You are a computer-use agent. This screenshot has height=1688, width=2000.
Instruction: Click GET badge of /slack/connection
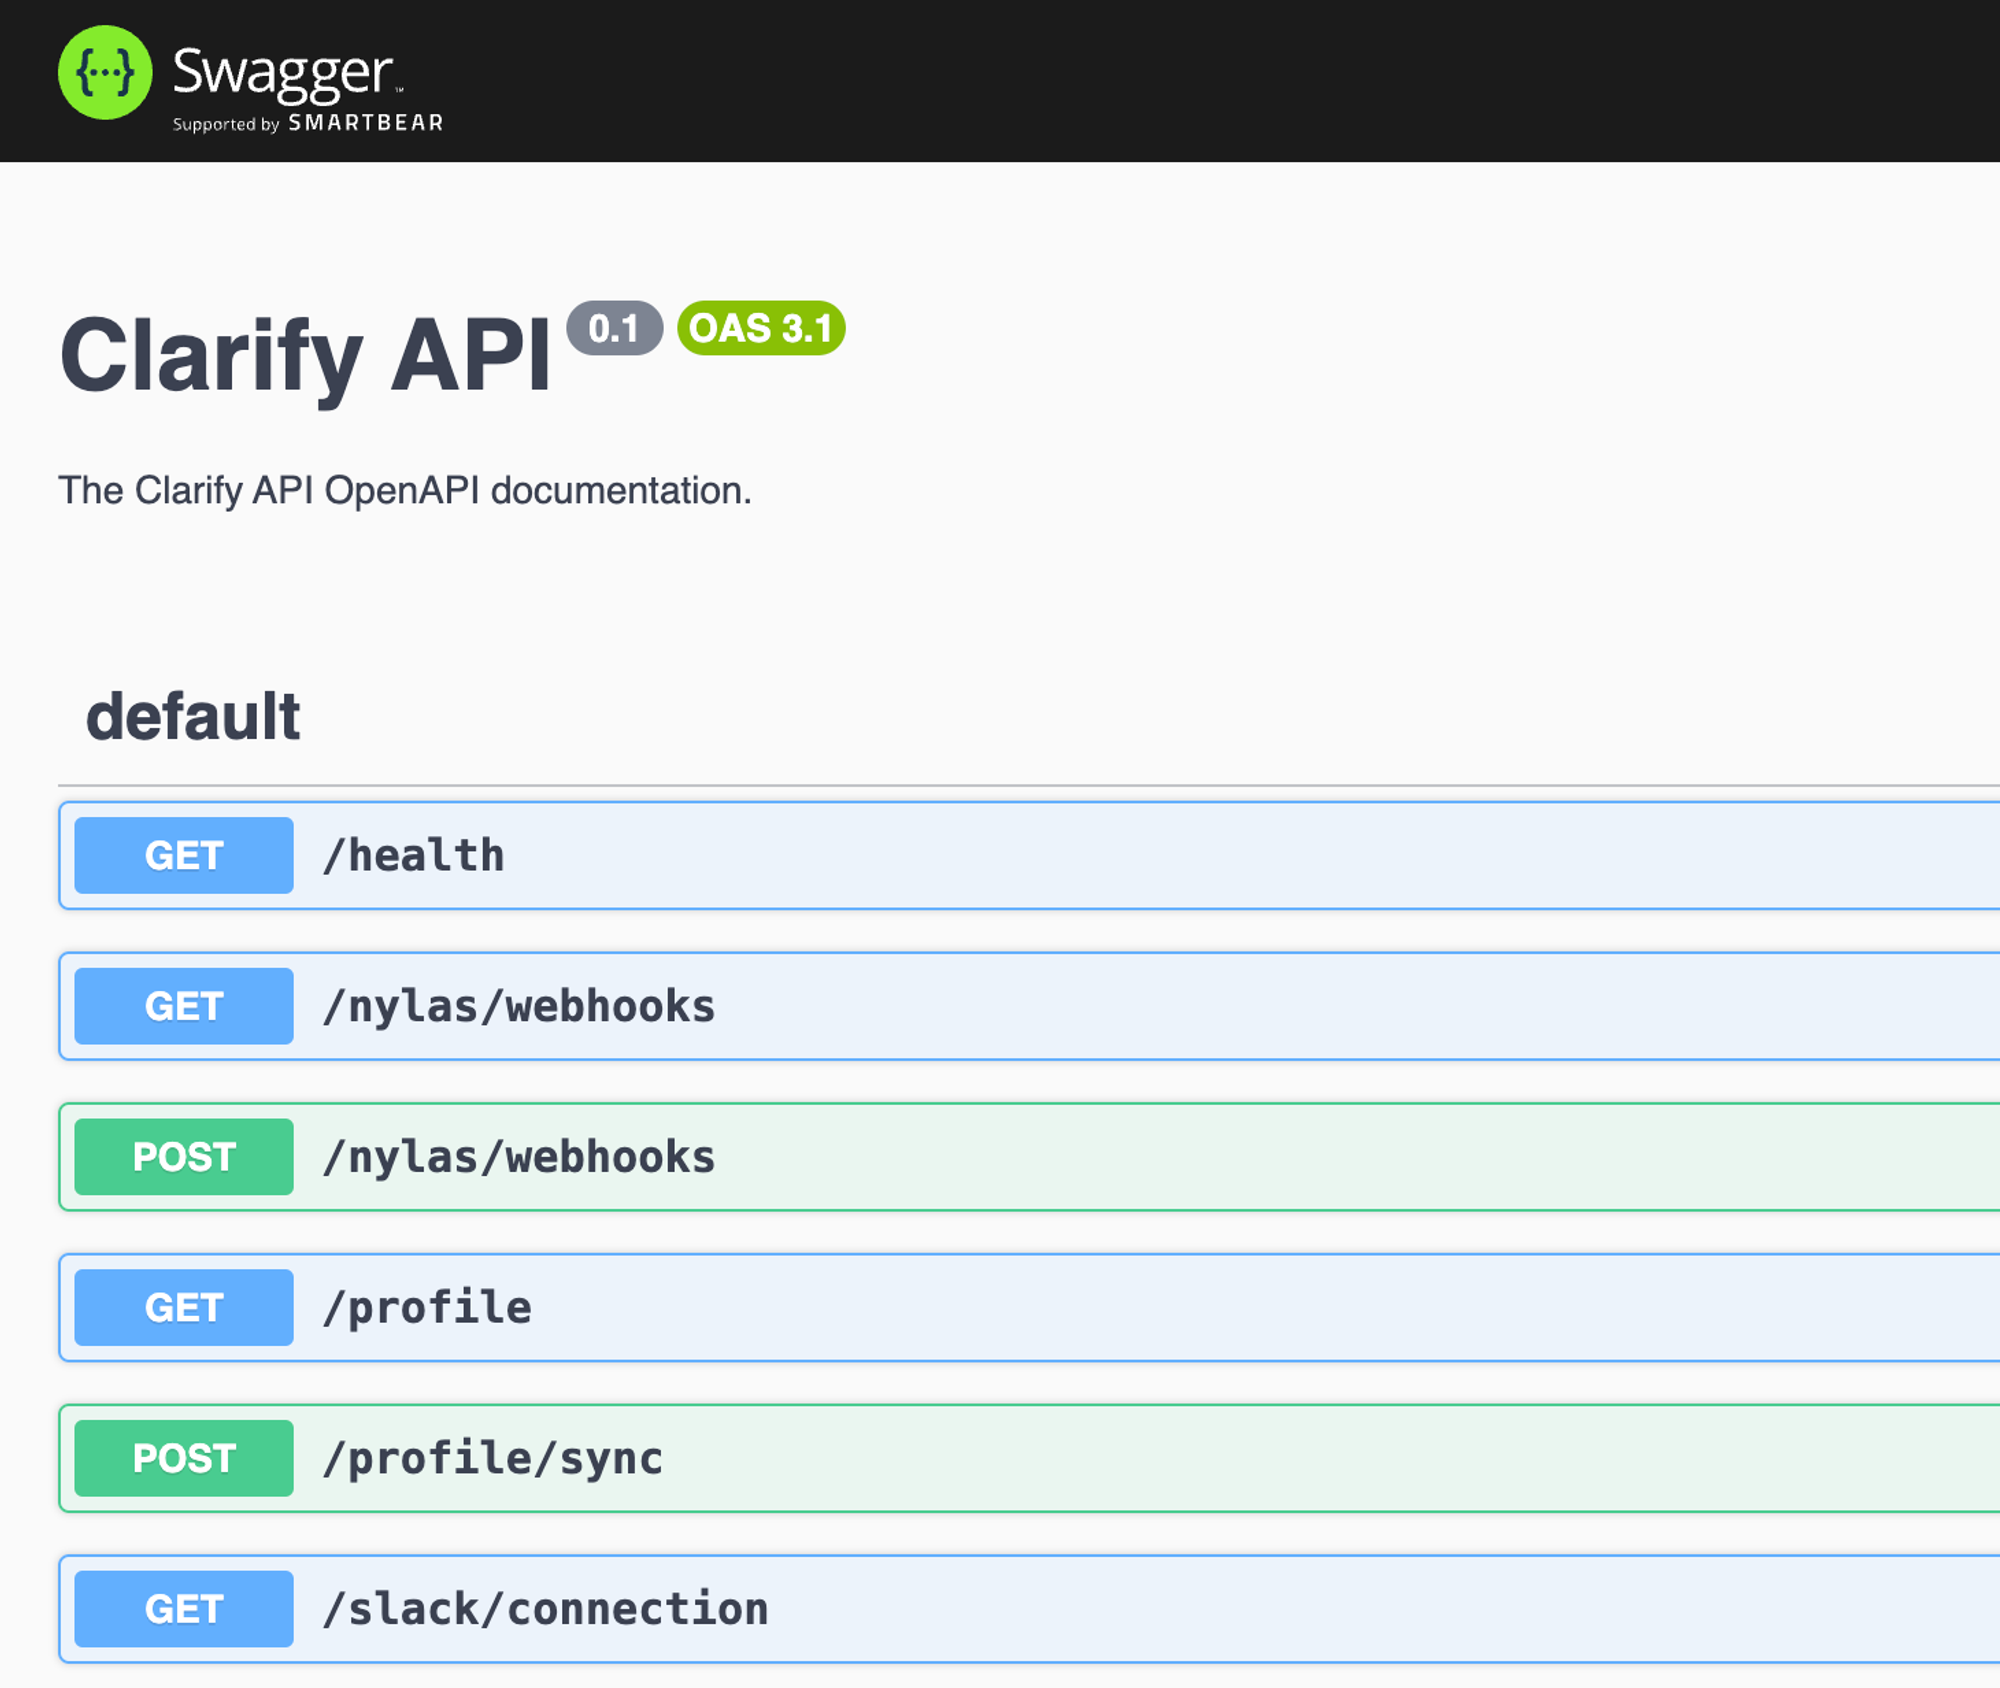(x=184, y=1610)
